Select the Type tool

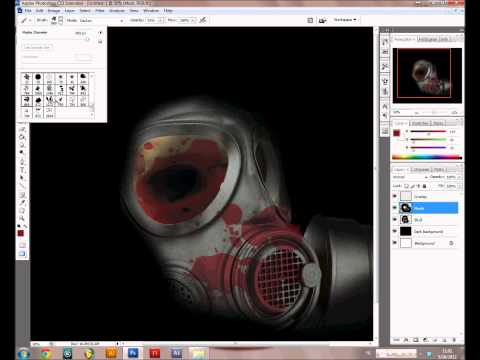tap(22, 170)
